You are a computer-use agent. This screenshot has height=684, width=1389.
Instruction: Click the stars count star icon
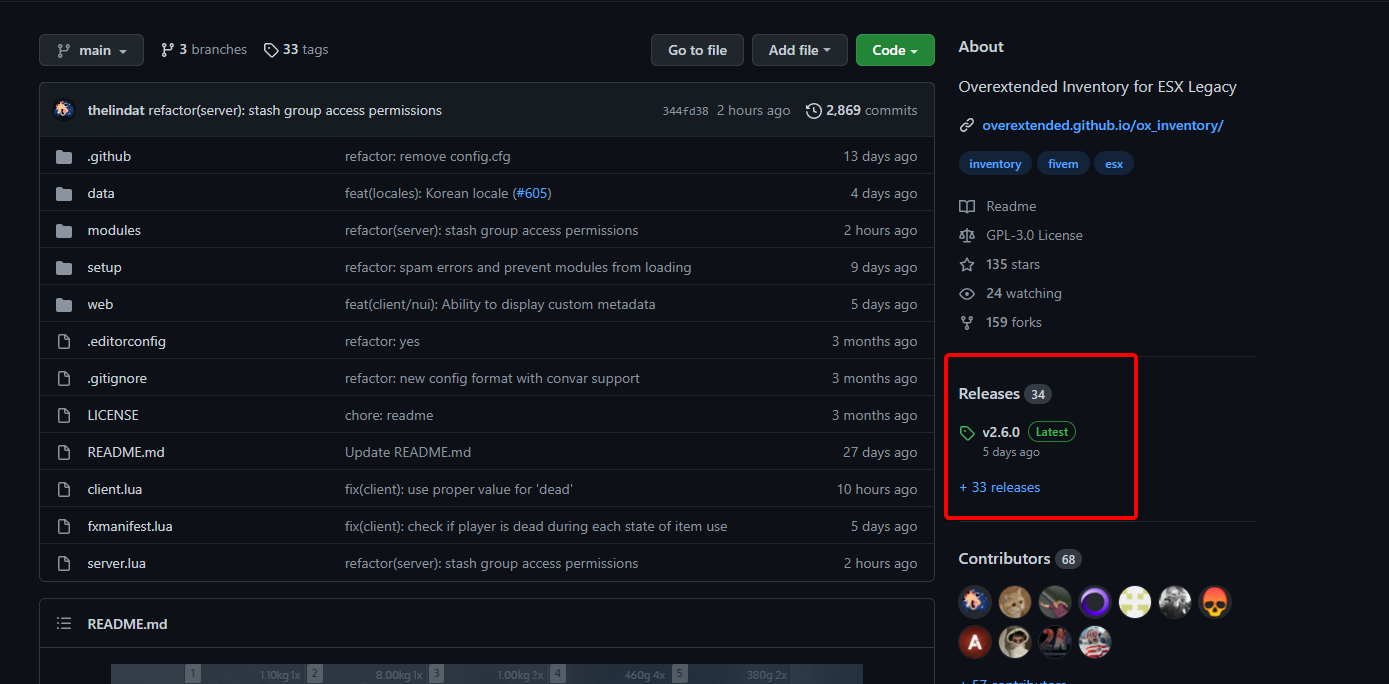point(966,264)
